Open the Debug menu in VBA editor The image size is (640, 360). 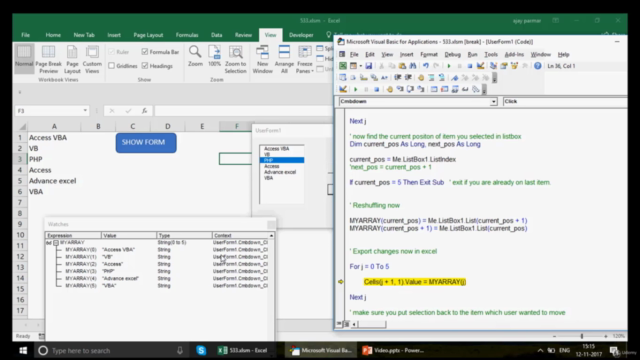pyautogui.click(x=452, y=54)
